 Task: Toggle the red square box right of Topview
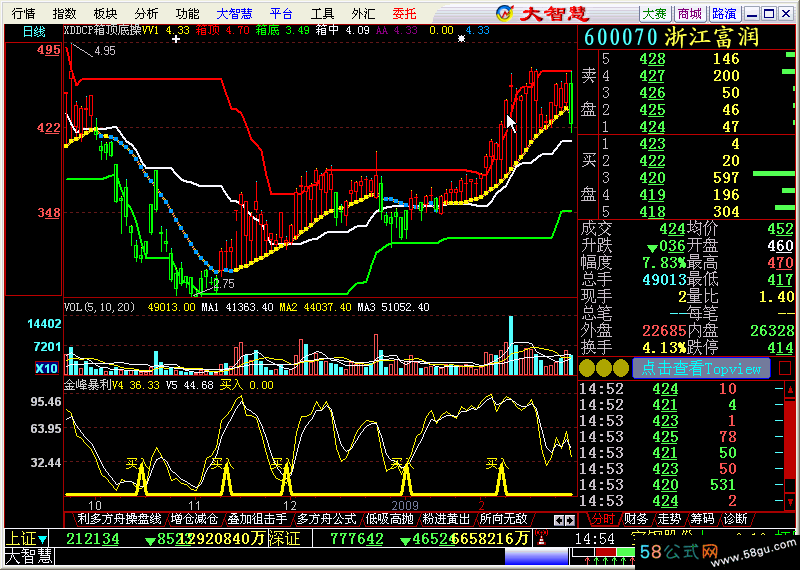point(785,368)
